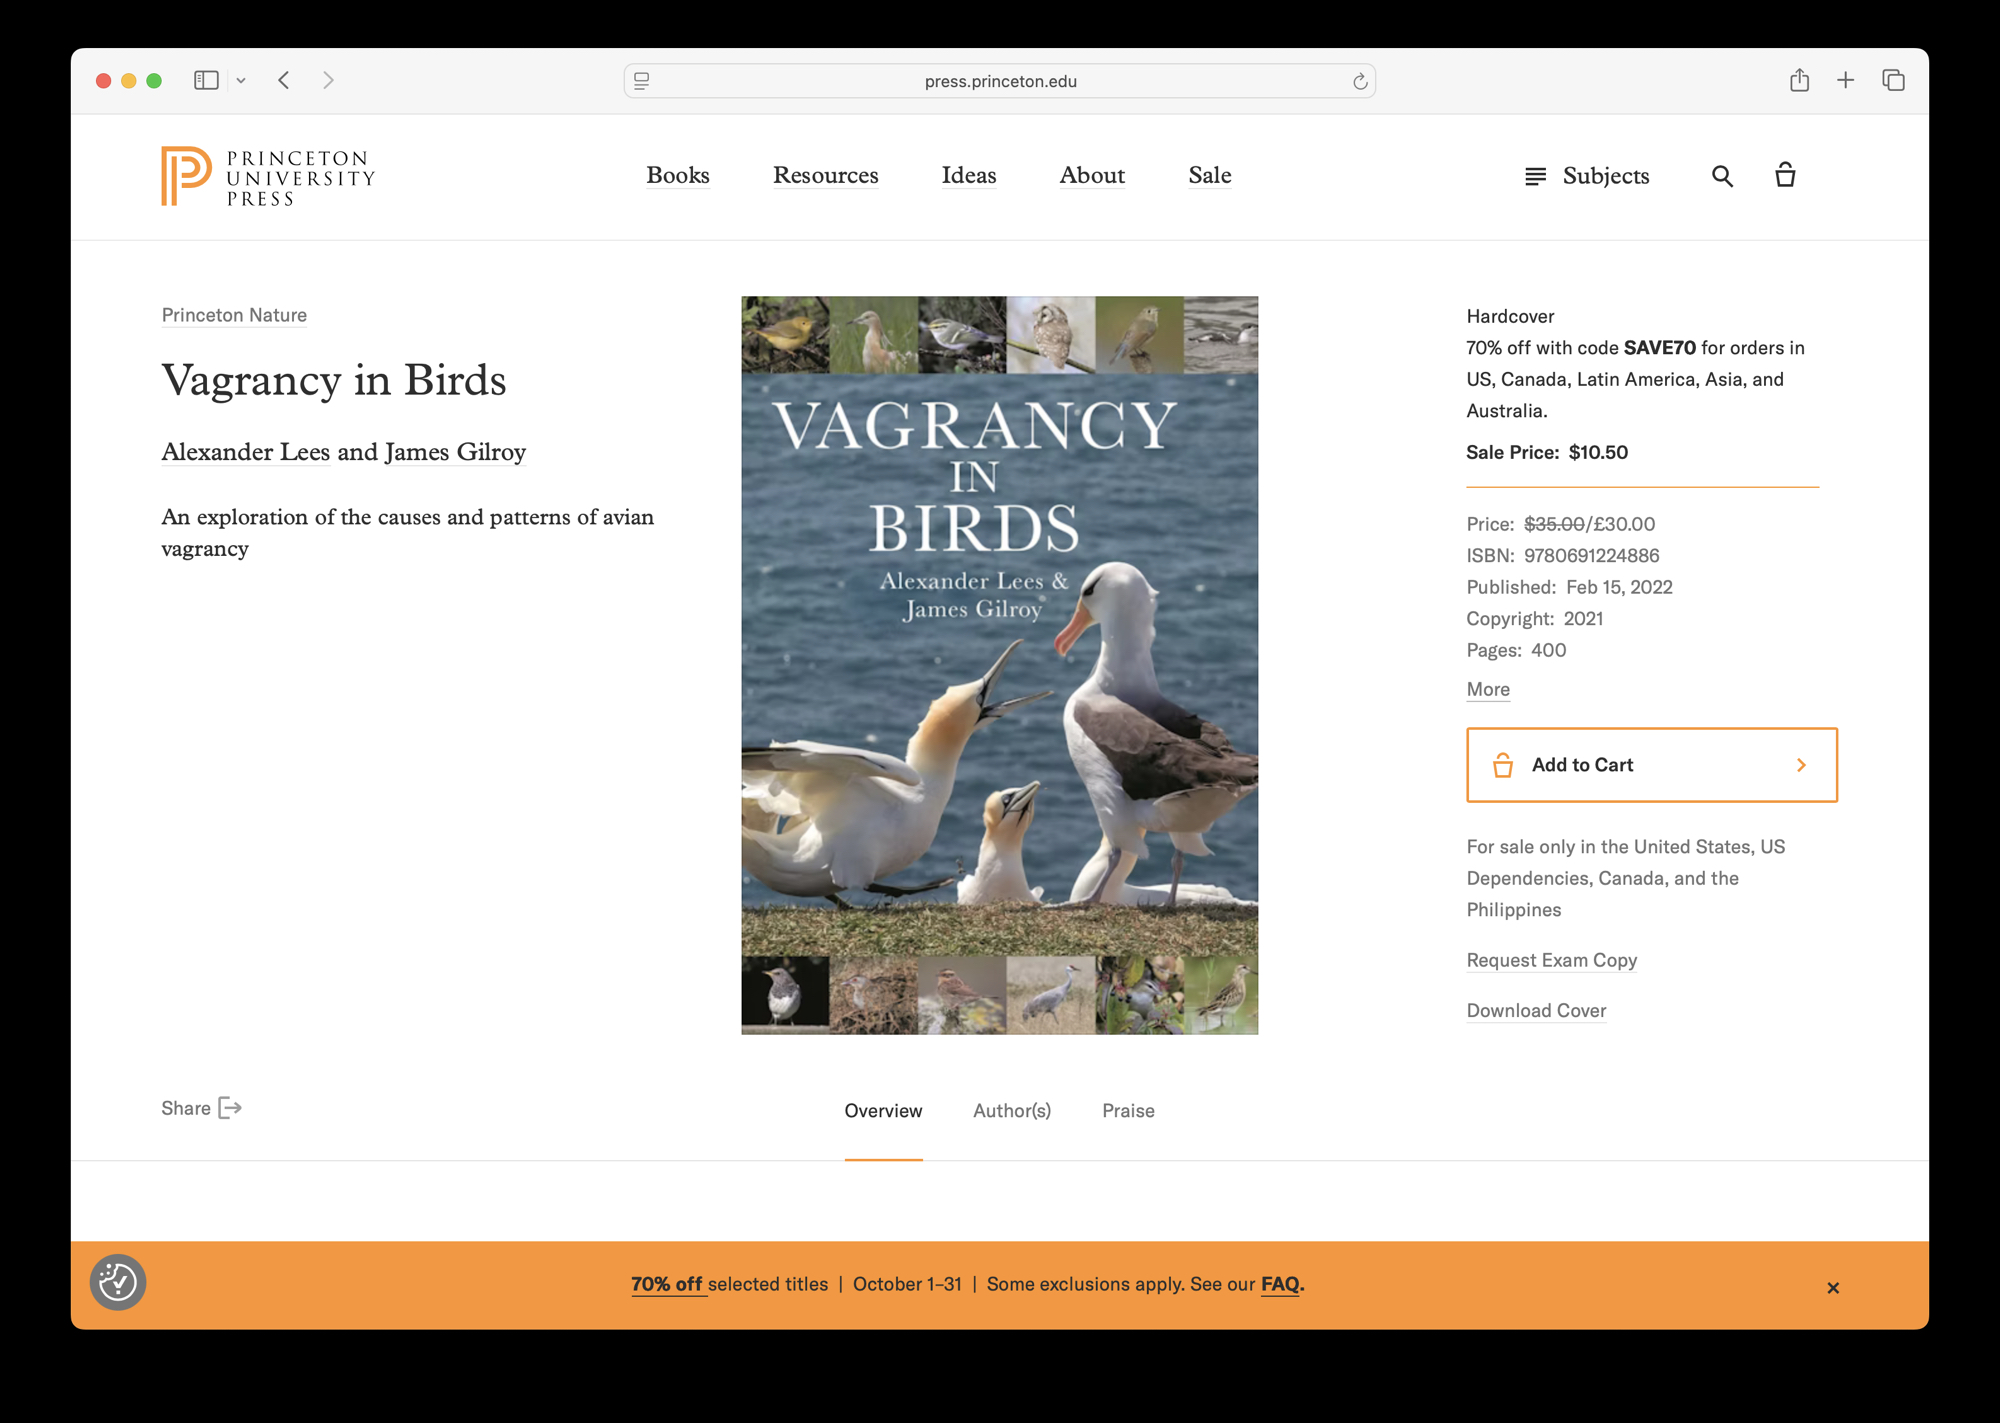Viewport: 2000px width, 1423px height.
Task: Open the Subjects menu
Action: (x=1586, y=176)
